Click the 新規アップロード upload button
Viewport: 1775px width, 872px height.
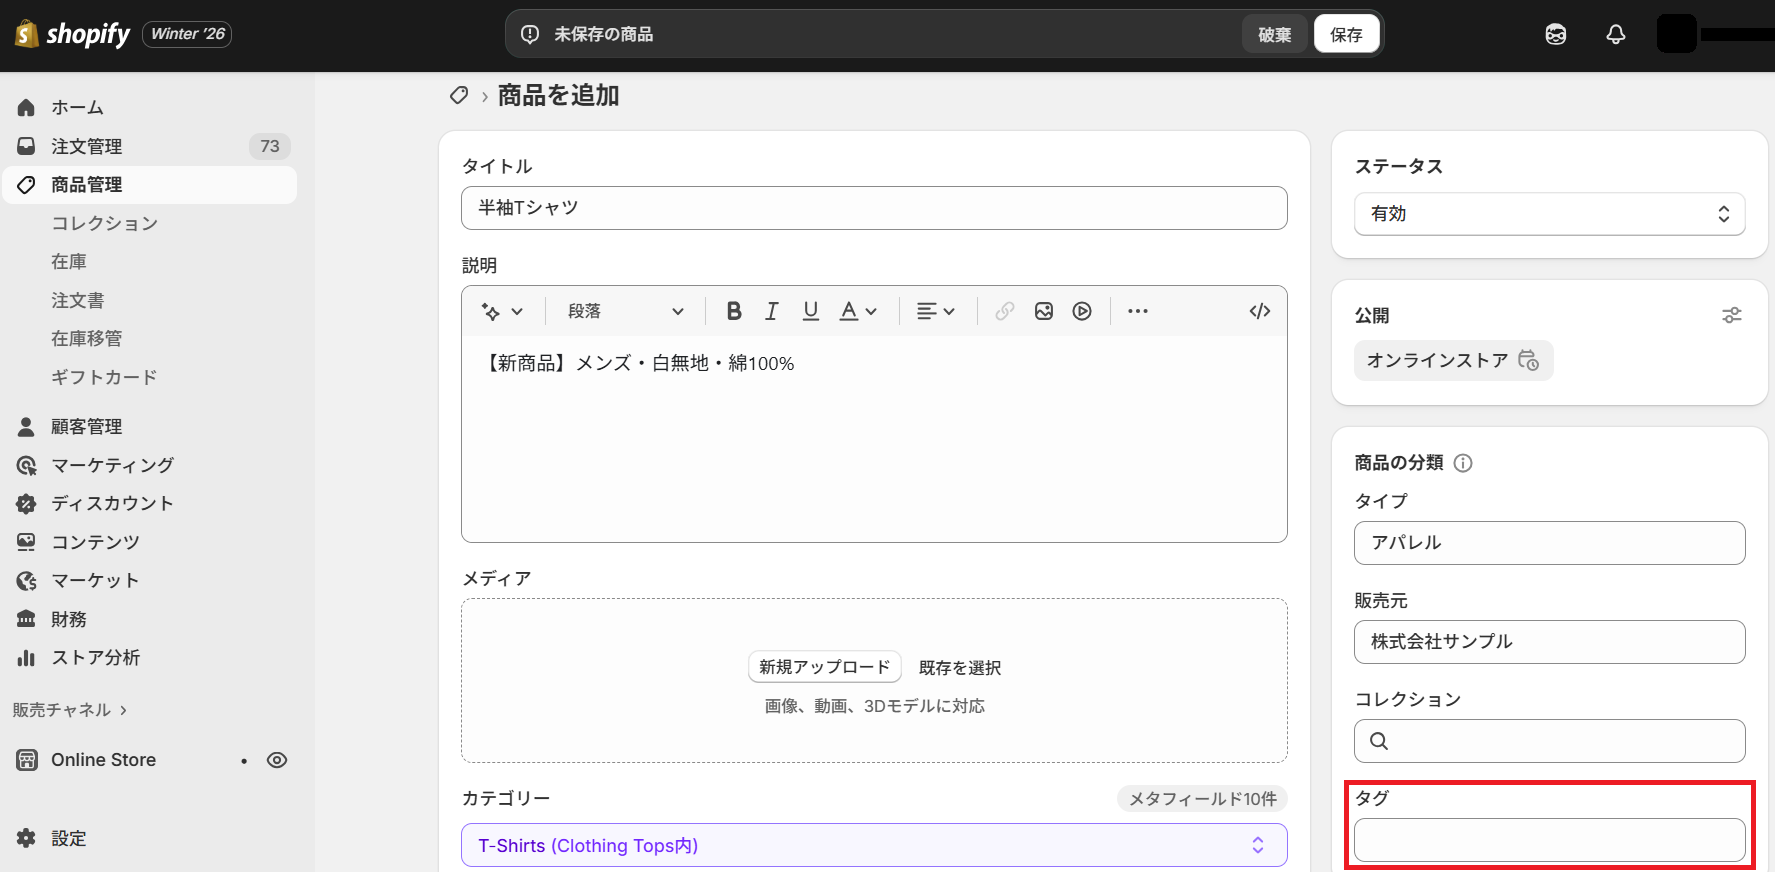[x=824, y=667]
